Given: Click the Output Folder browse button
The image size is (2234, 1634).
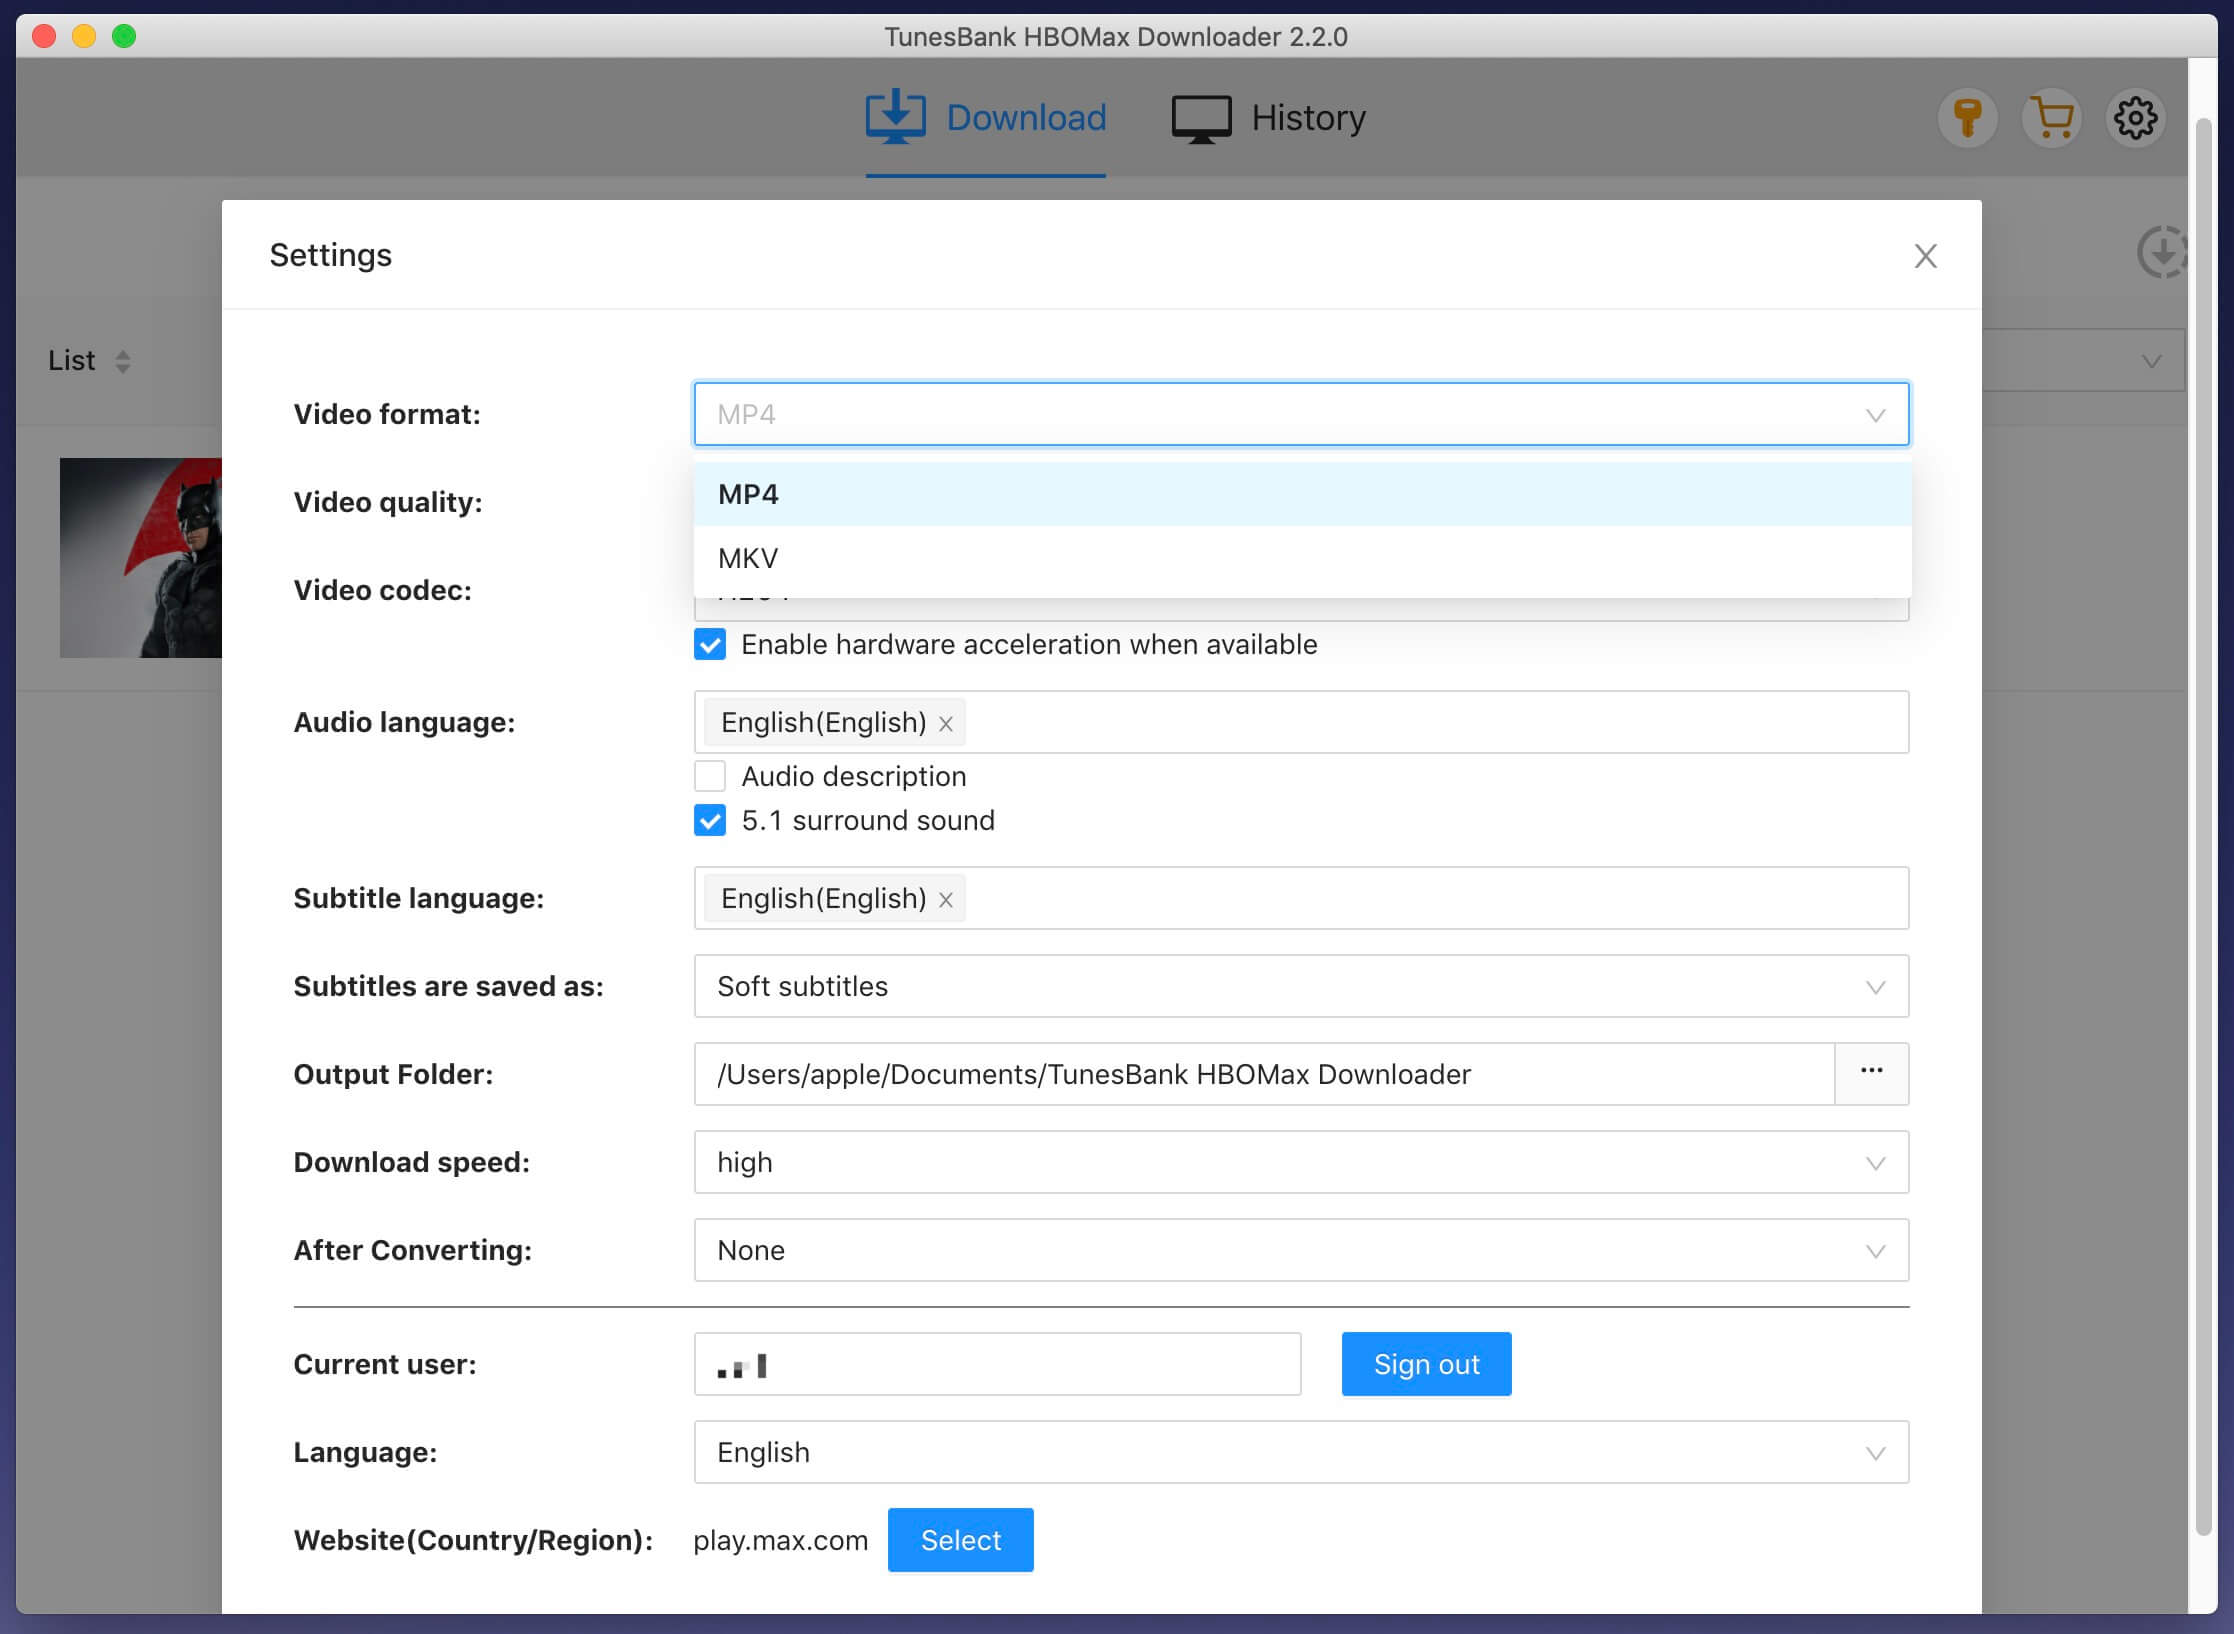Looking at the screenshot, I should coord(1871,1072).
